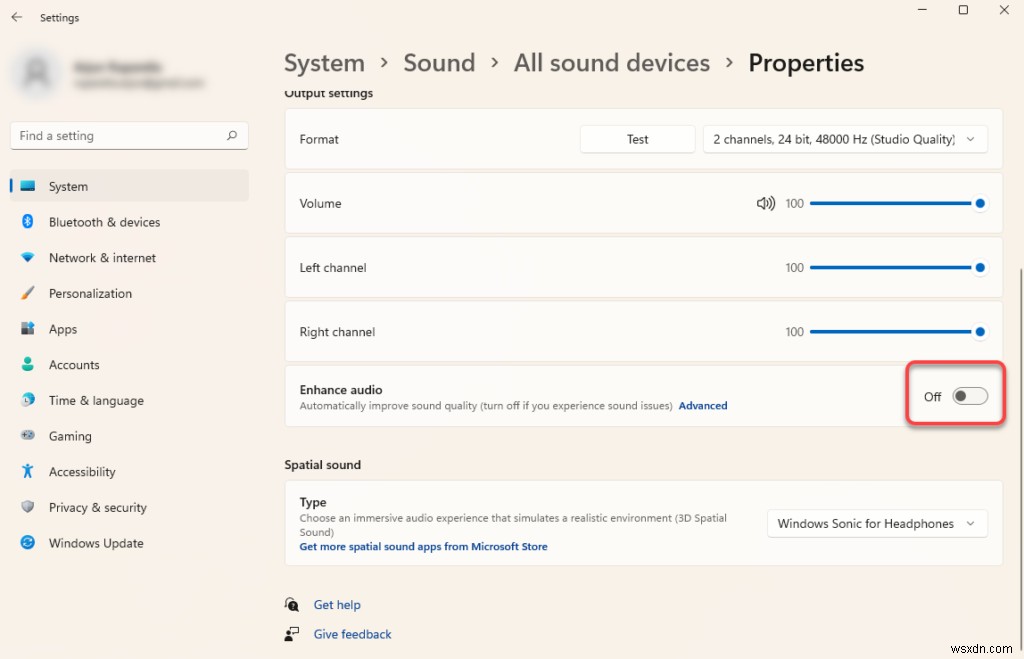Open Time & language settings
Viewport: 1024px width, 659px height.
(96, 400)
